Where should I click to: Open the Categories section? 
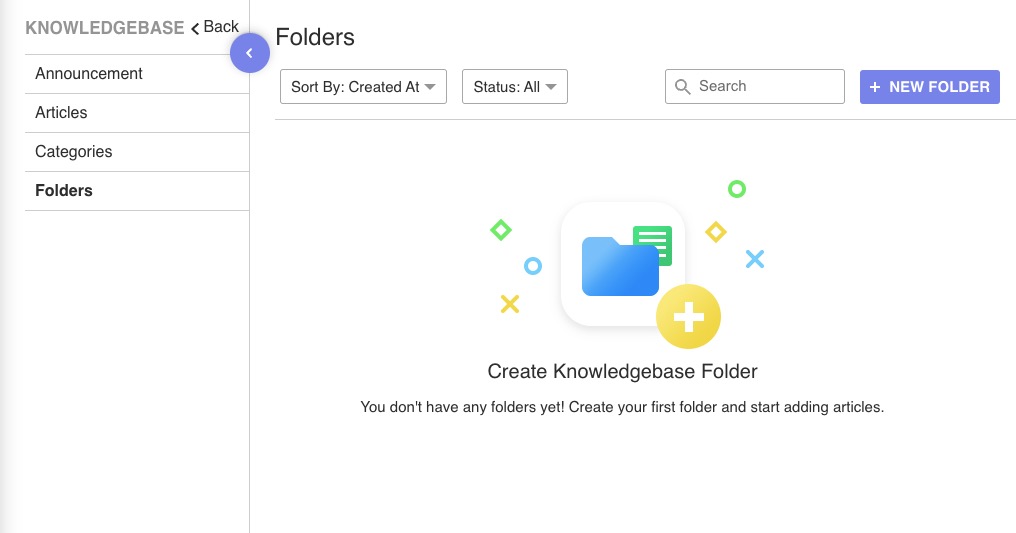137,152
